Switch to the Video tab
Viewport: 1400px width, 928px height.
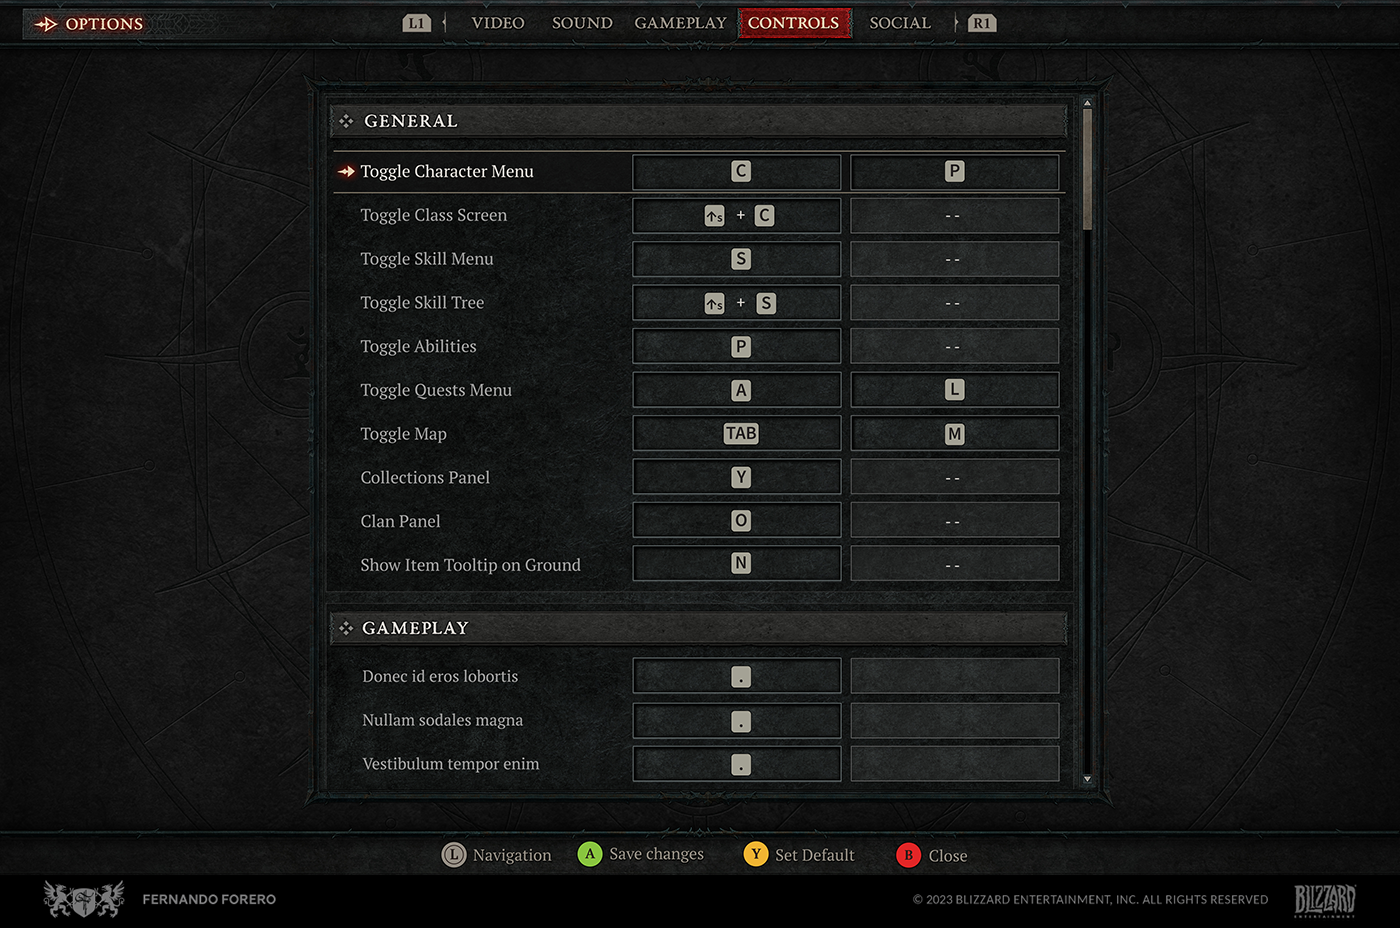pos(498,23)
